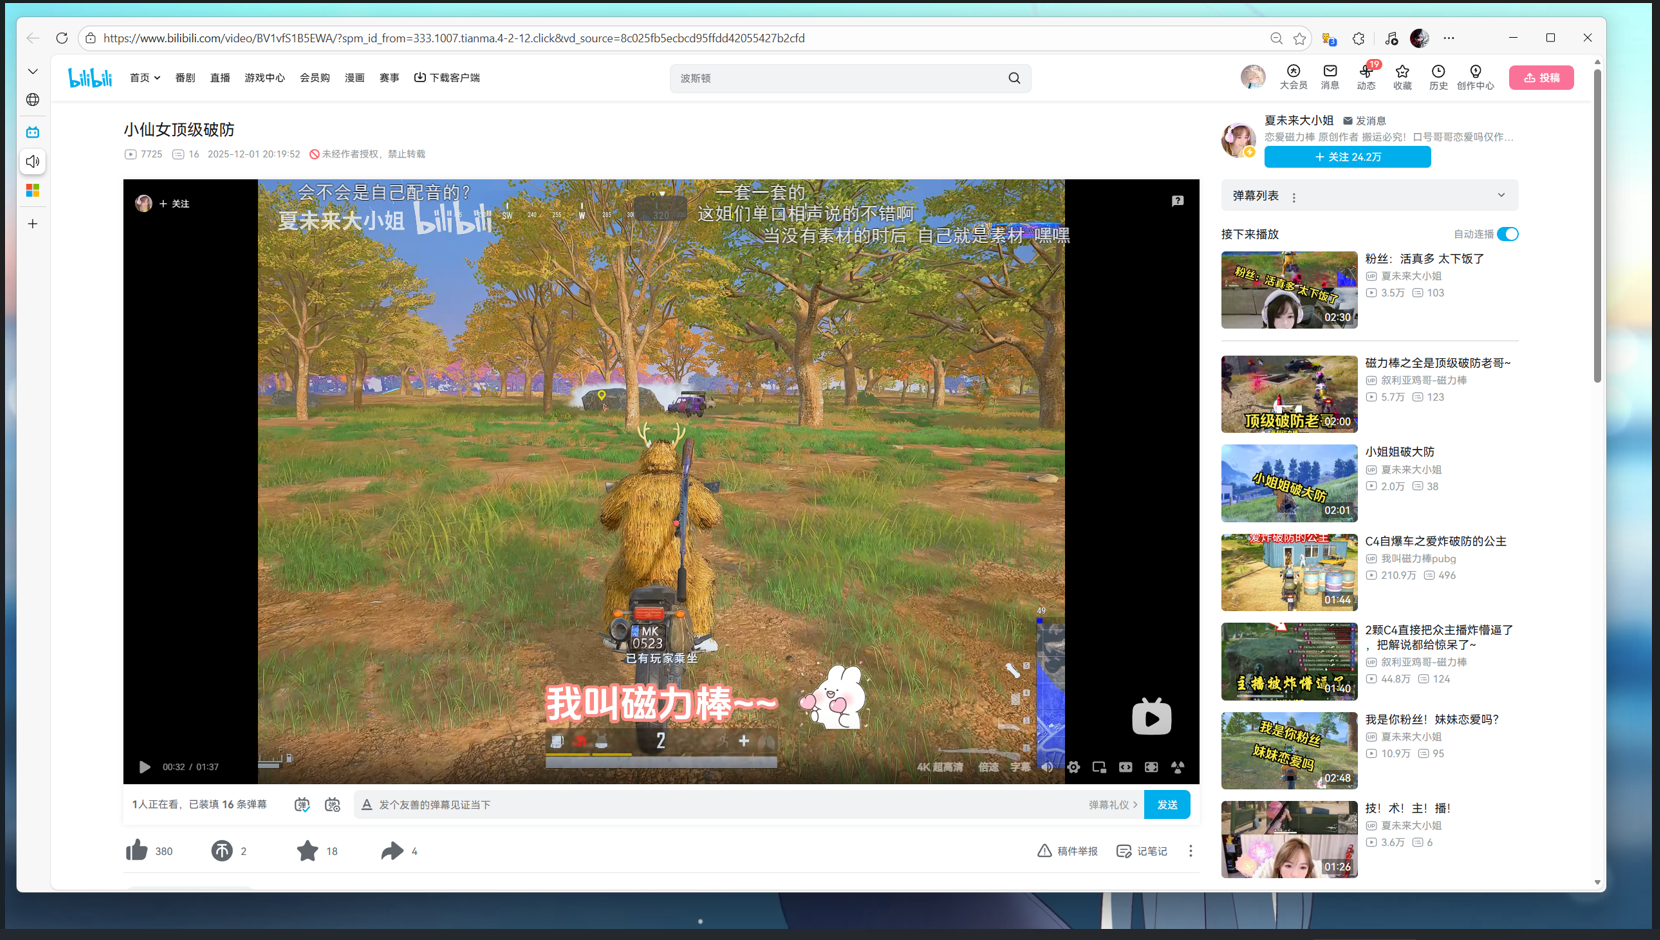Go to 番剧 navigation item
Image resolution: width=1660 pixels, height=940 pixels.
click(x=185, y=78)
